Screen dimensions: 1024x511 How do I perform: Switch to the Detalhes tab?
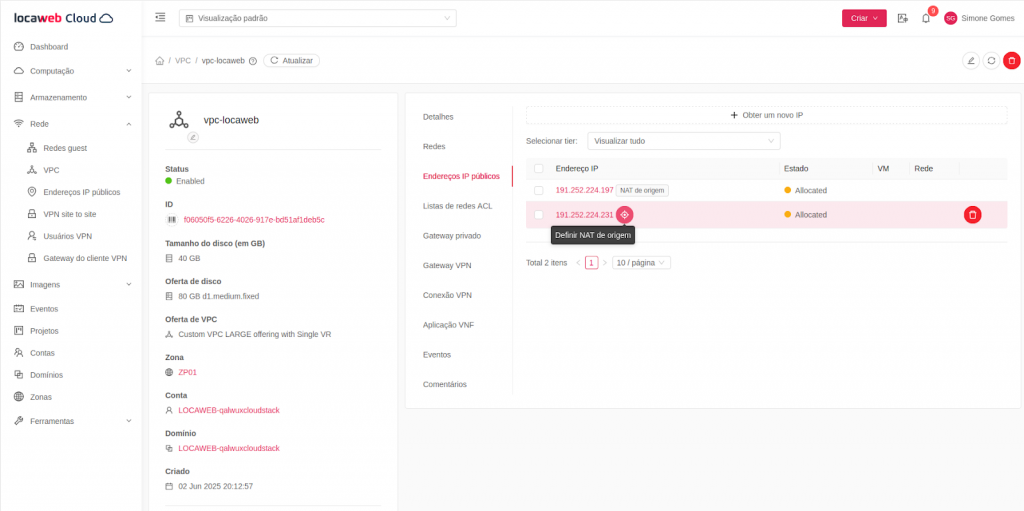pyautogui.click(x=438, y=117)
